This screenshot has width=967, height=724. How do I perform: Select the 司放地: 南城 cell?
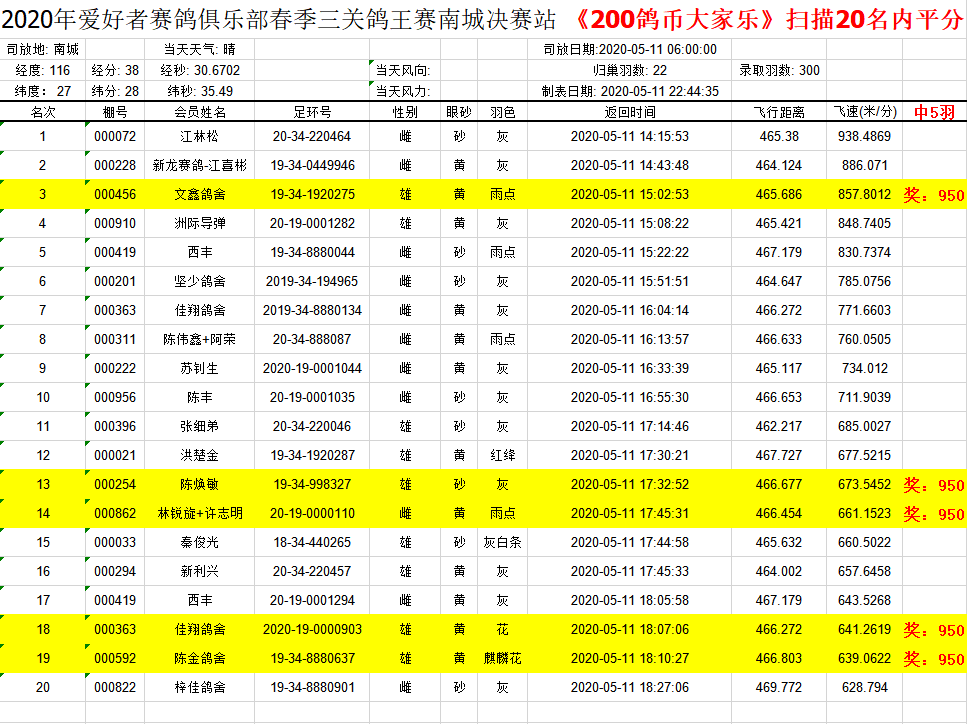tap(43, 49)
